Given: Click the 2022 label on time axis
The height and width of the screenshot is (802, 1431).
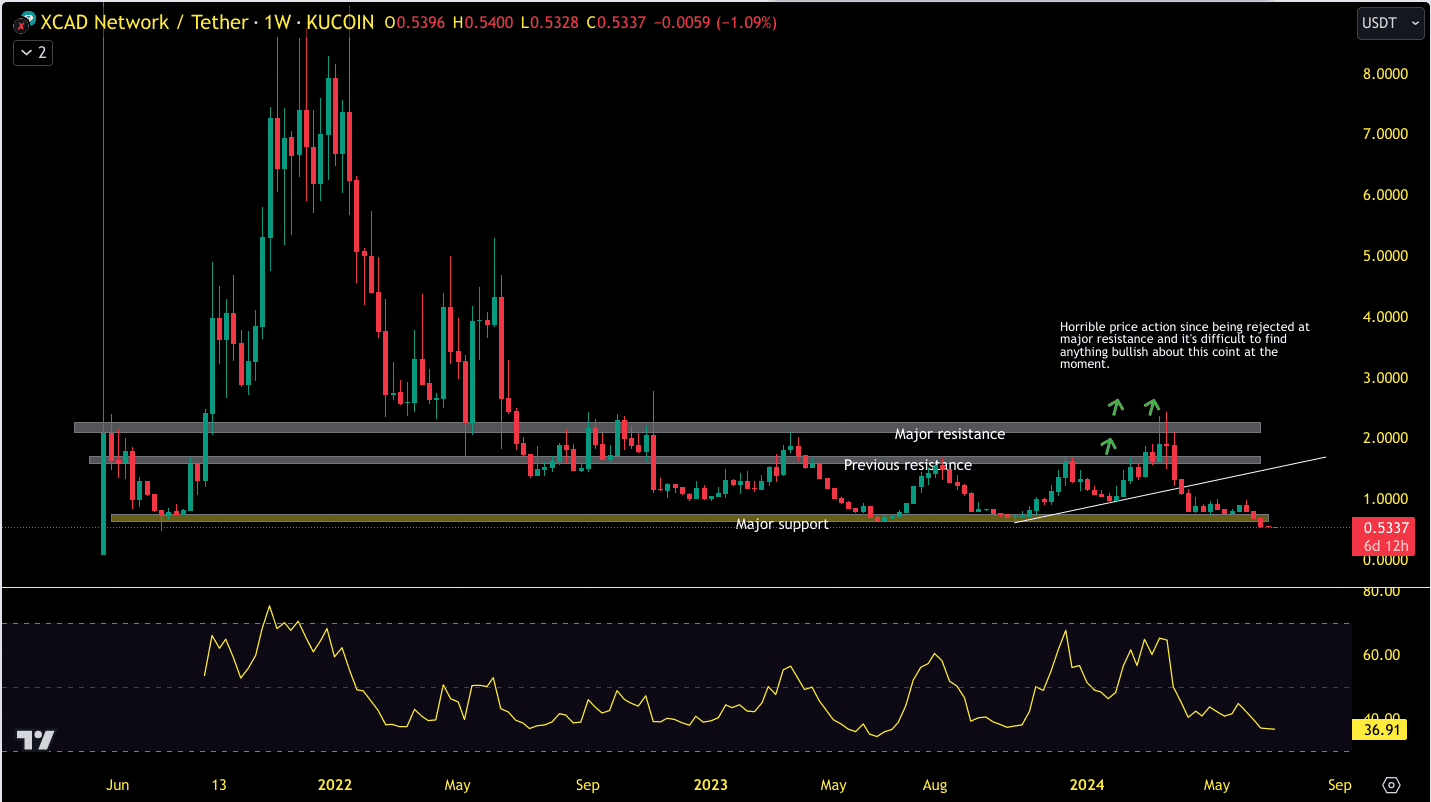Looking at the screenshot, I should click(334, 785).
